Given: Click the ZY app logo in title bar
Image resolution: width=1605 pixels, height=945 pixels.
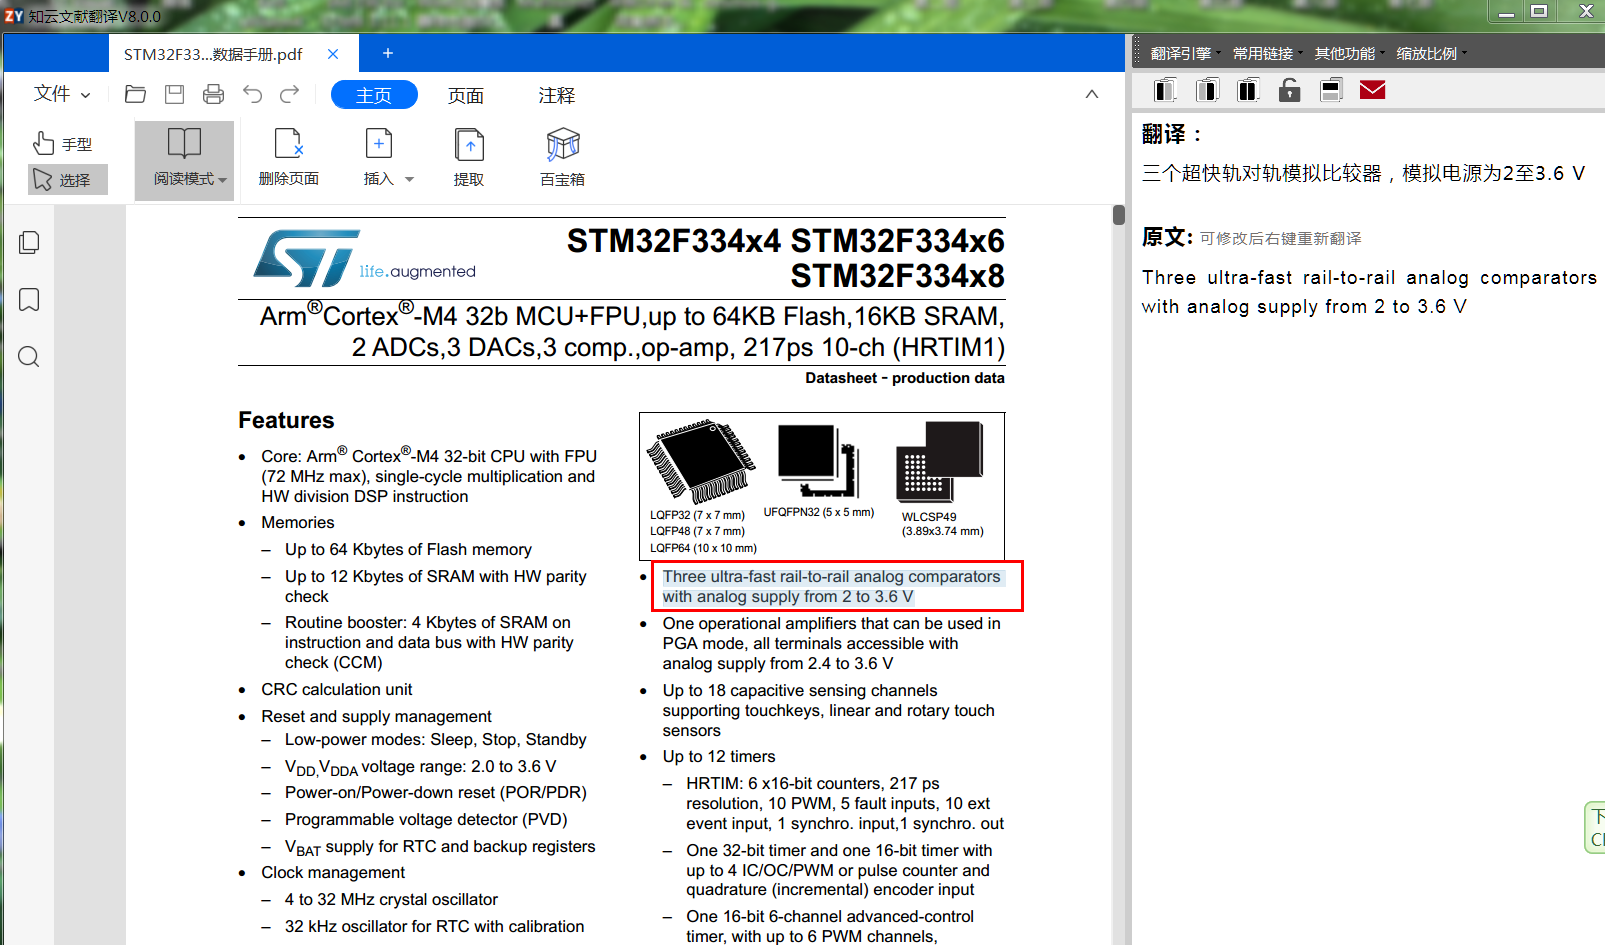Looking at the screenshot, I should (13, 15).
